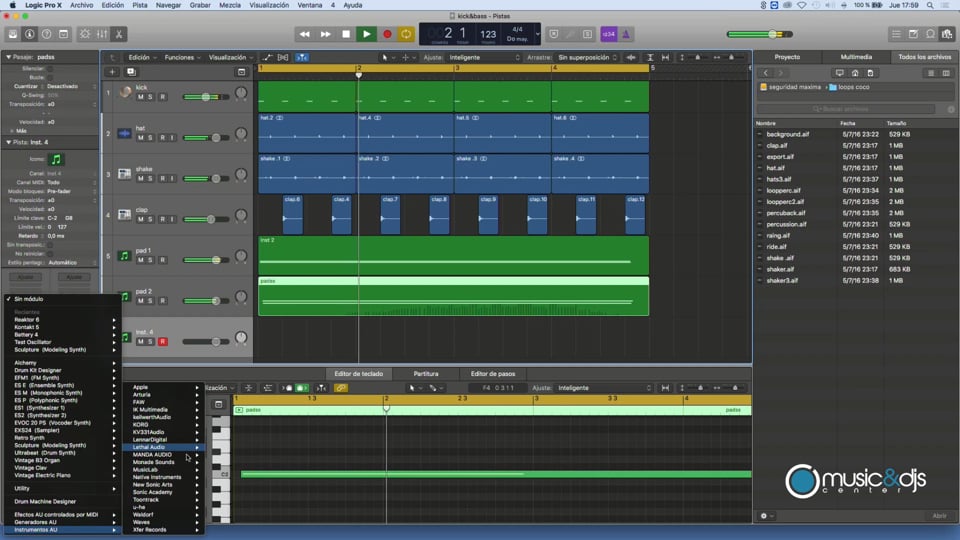Select the hat.6 region
This screenshot has width=960, height=540.
tap(600, 133)
